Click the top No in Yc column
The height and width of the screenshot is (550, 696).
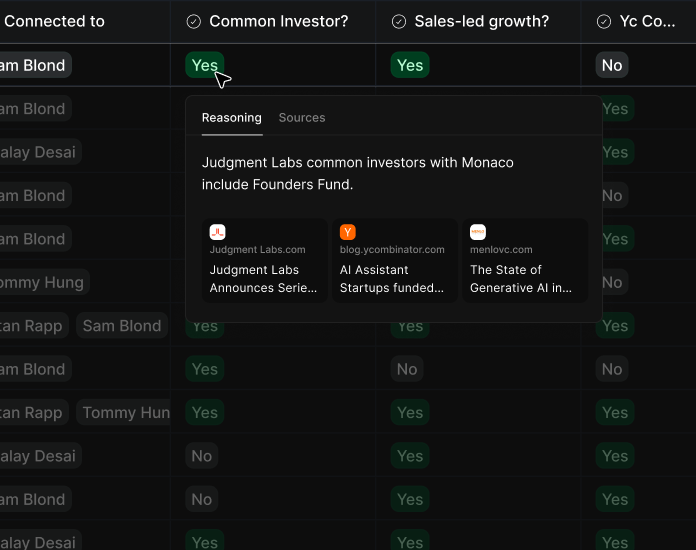(x=612, y=65)
